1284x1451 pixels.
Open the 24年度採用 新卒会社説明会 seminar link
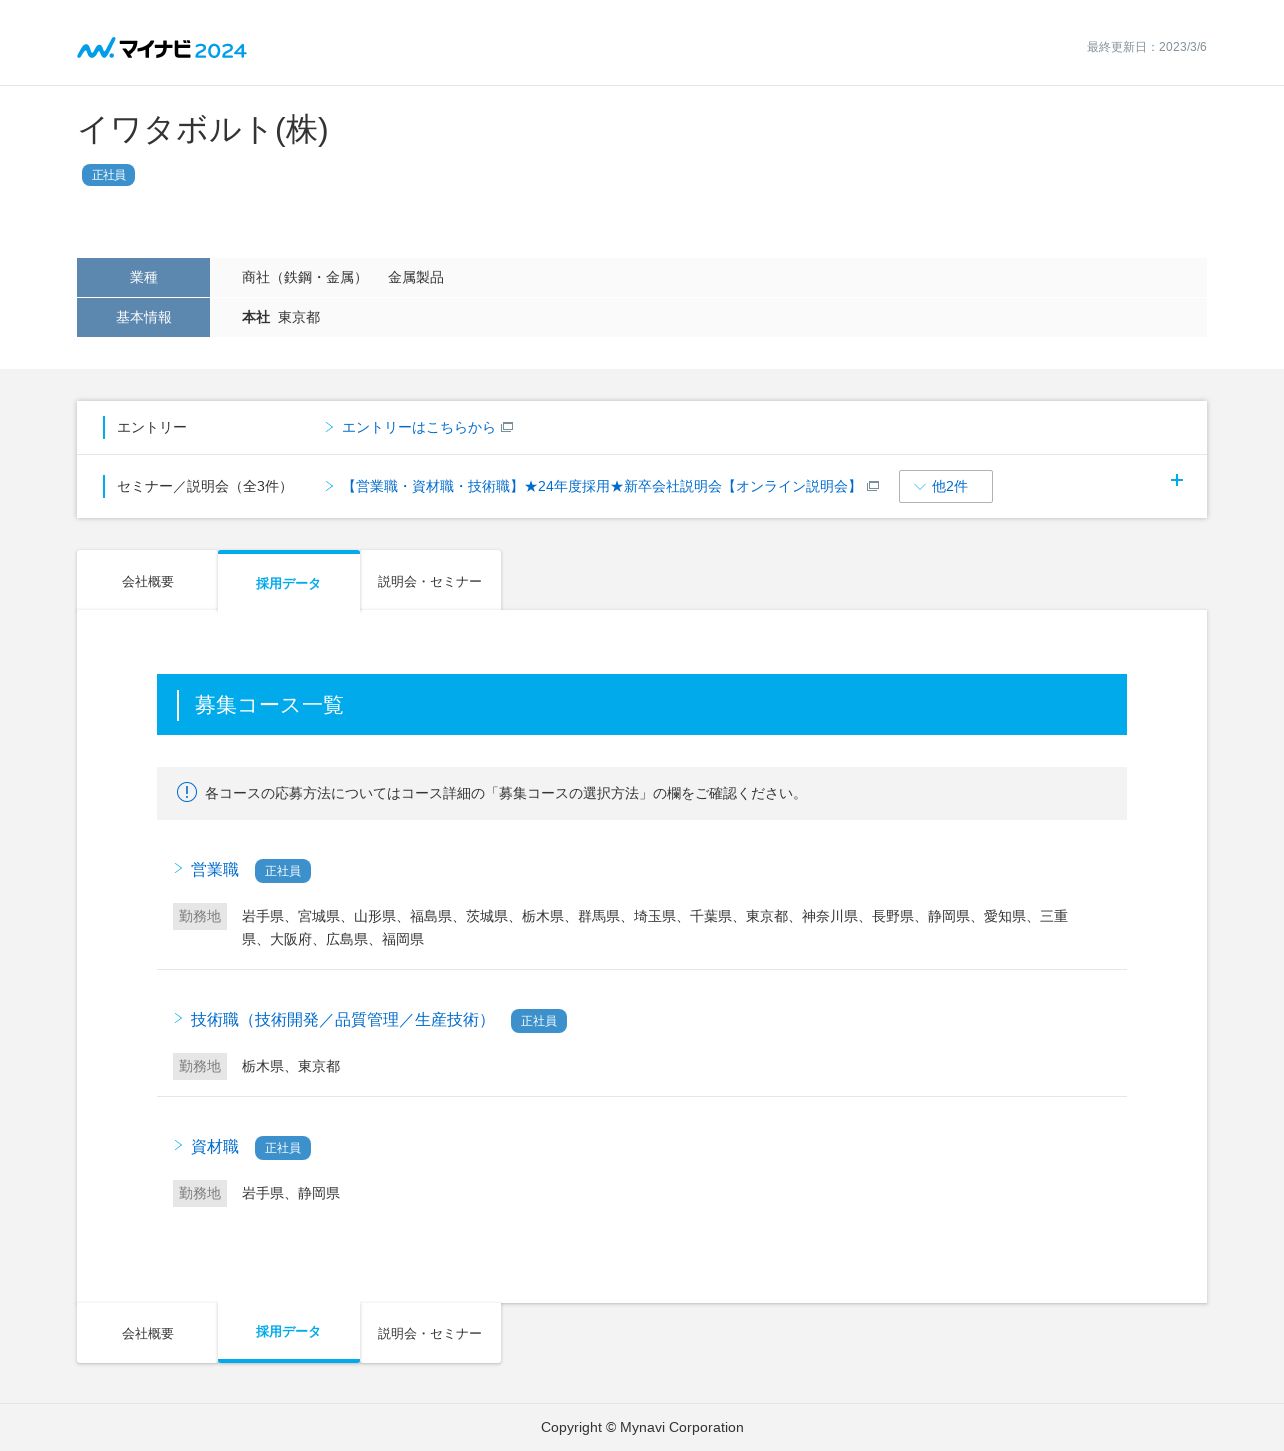(x=600, y=487)
